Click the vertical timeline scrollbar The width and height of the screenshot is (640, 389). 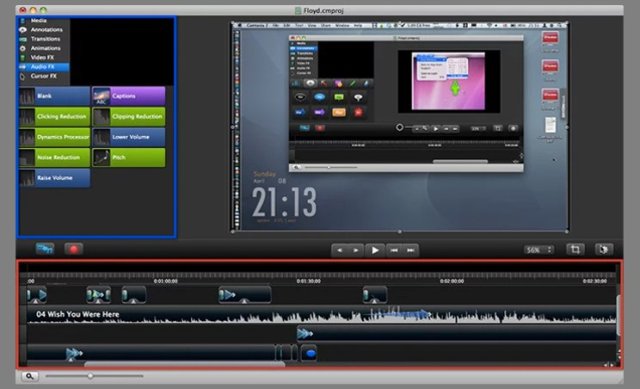[618, 316]
